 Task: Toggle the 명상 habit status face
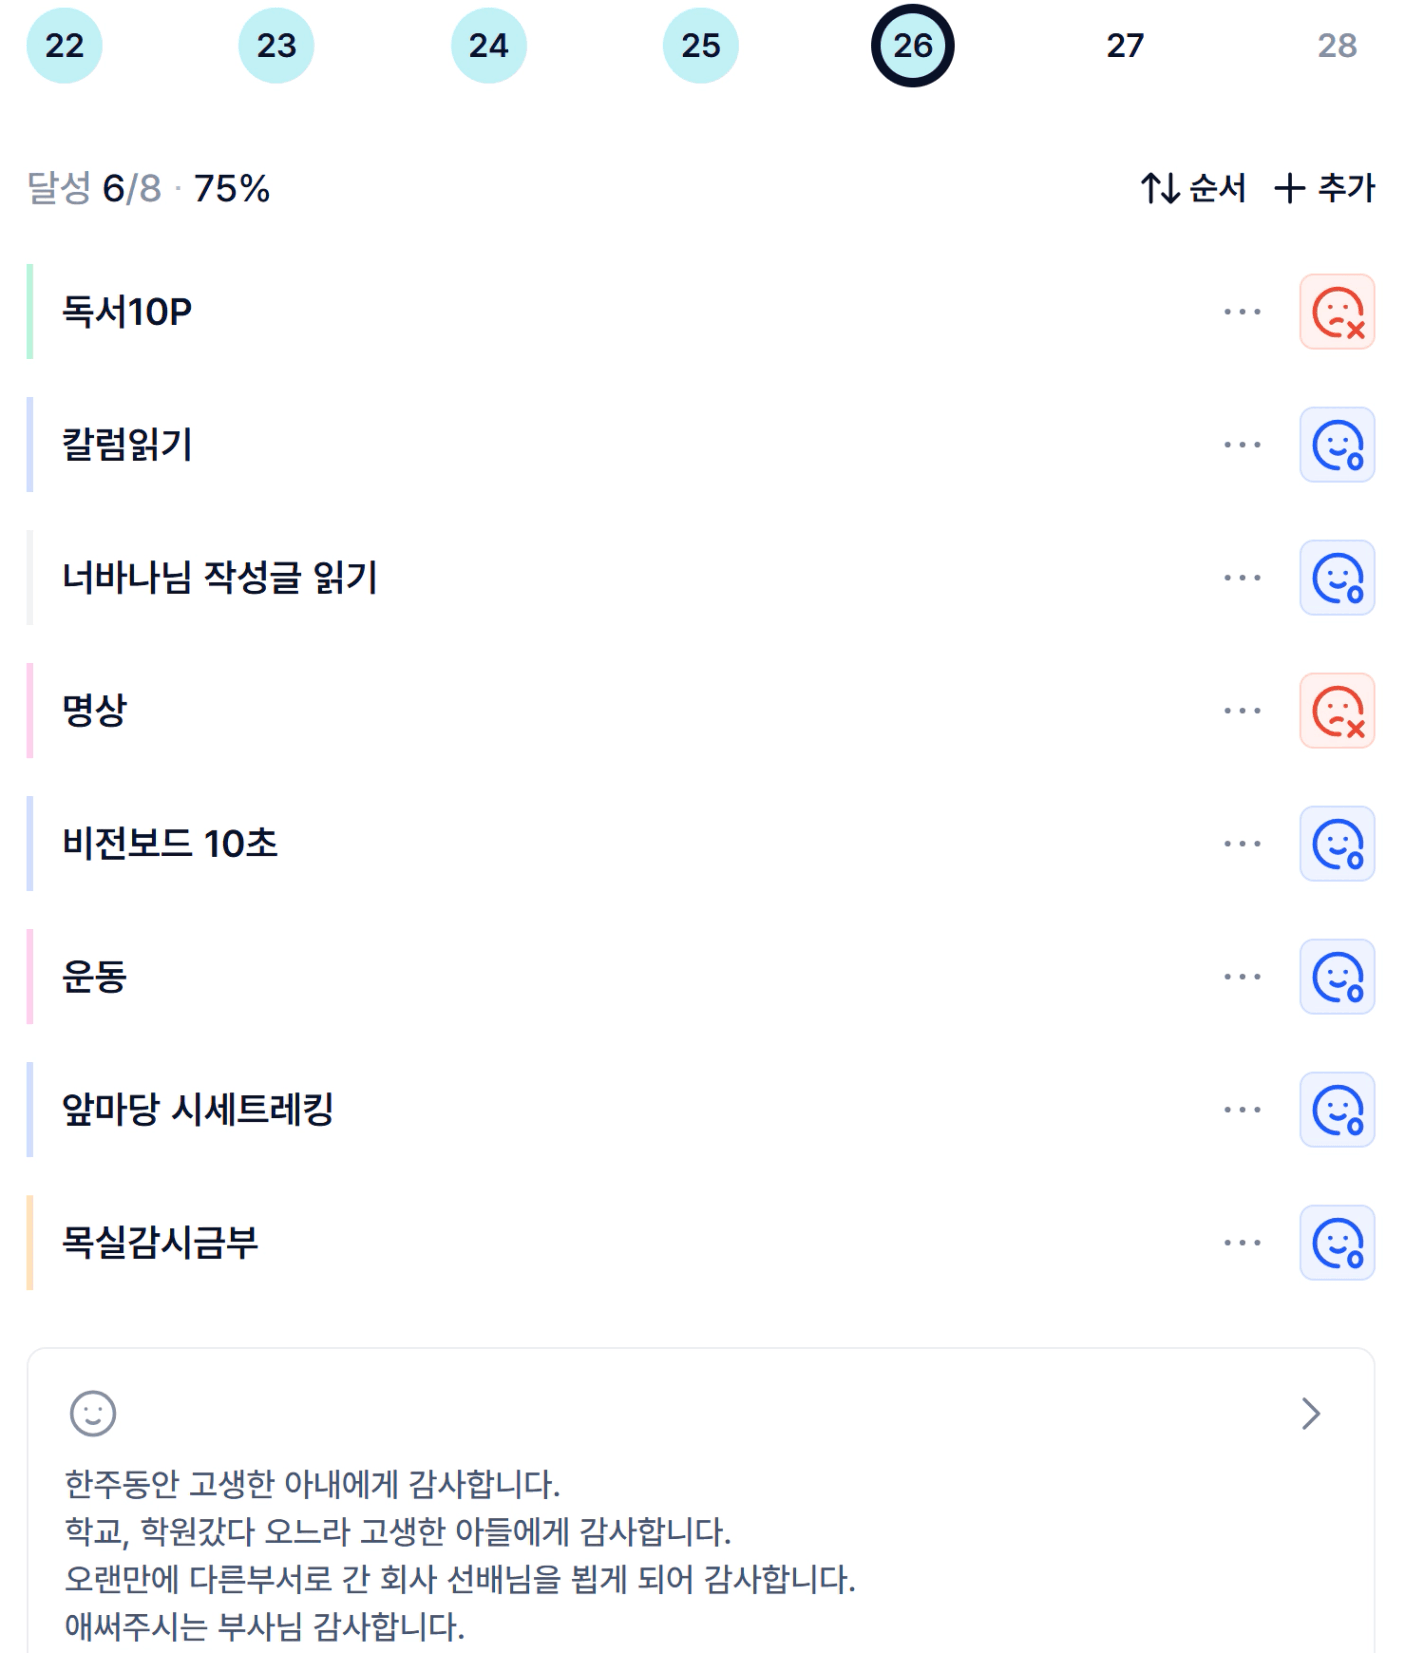coord(1336,711)
